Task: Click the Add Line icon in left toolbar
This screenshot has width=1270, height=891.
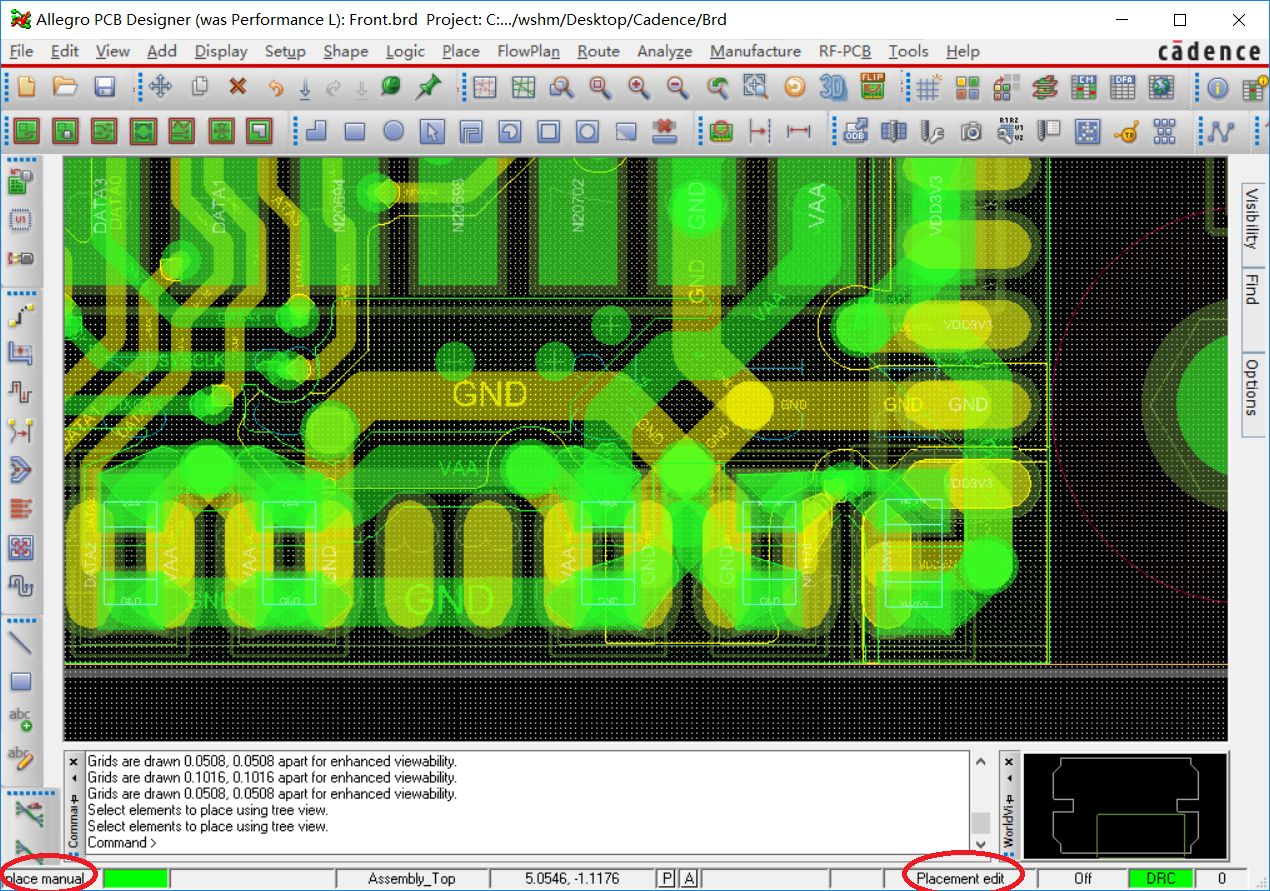Action: tap(20, 644)
